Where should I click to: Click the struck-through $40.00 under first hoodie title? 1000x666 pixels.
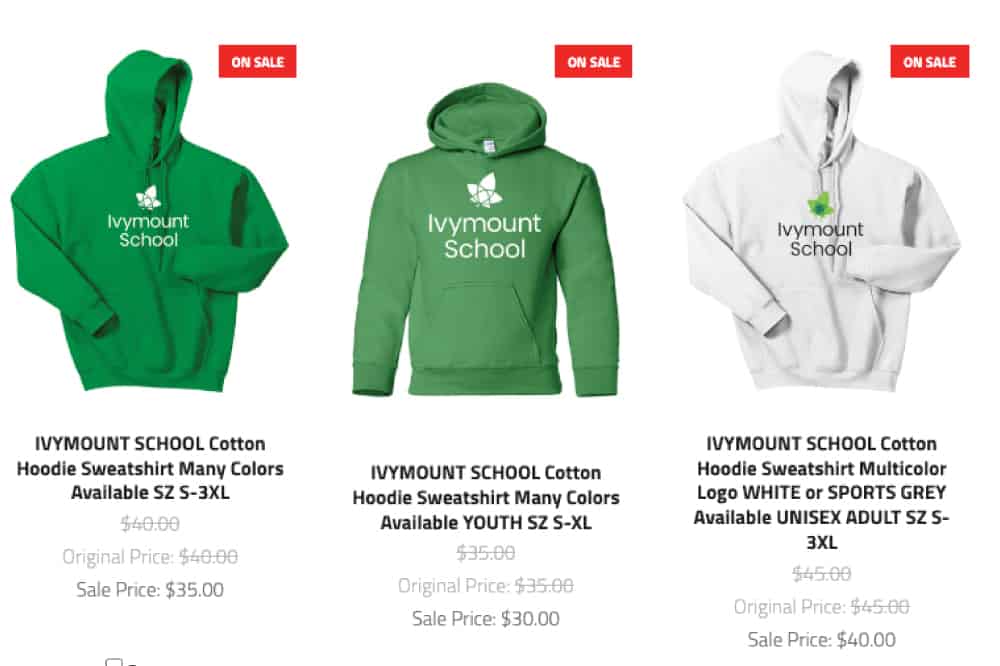pos(150,524)
